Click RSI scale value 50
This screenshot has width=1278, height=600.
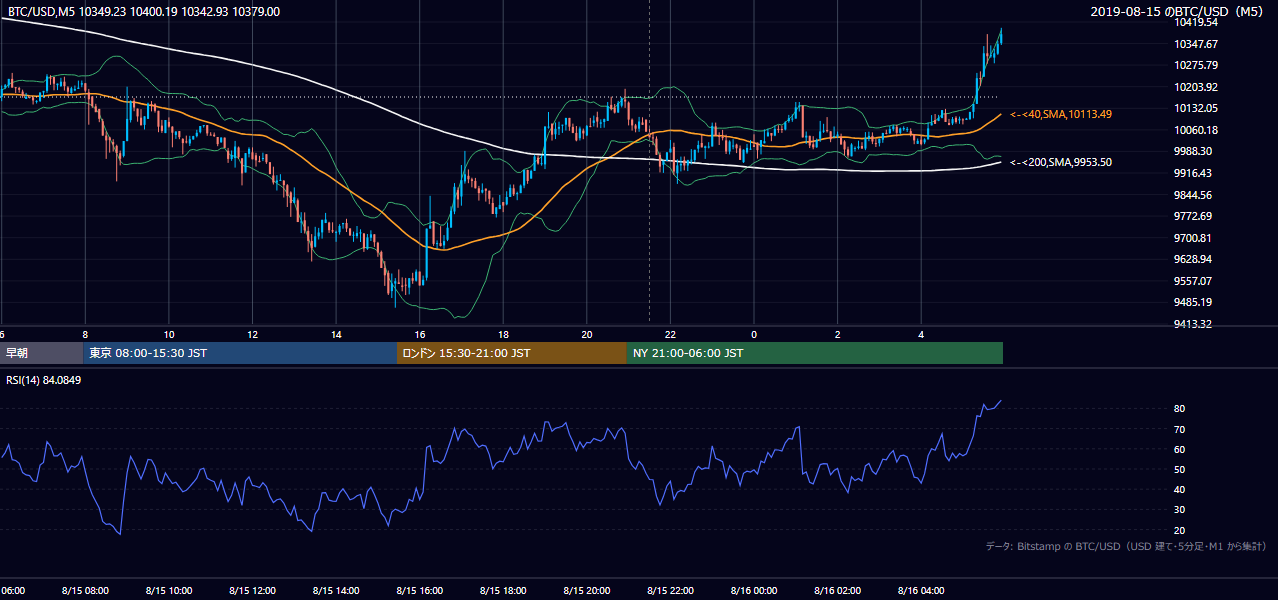[1180, 469]
